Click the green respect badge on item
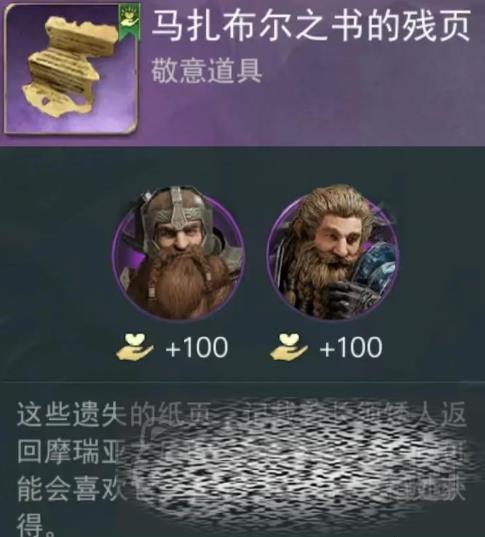Screen dimensions: 485x537 click(x=129, y=20)
